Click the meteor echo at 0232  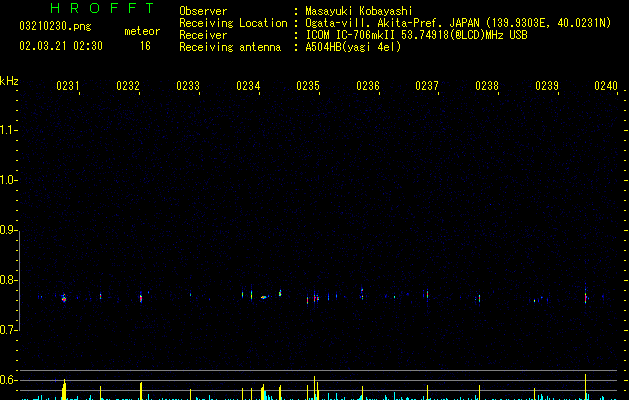click(x=141, y=298)
